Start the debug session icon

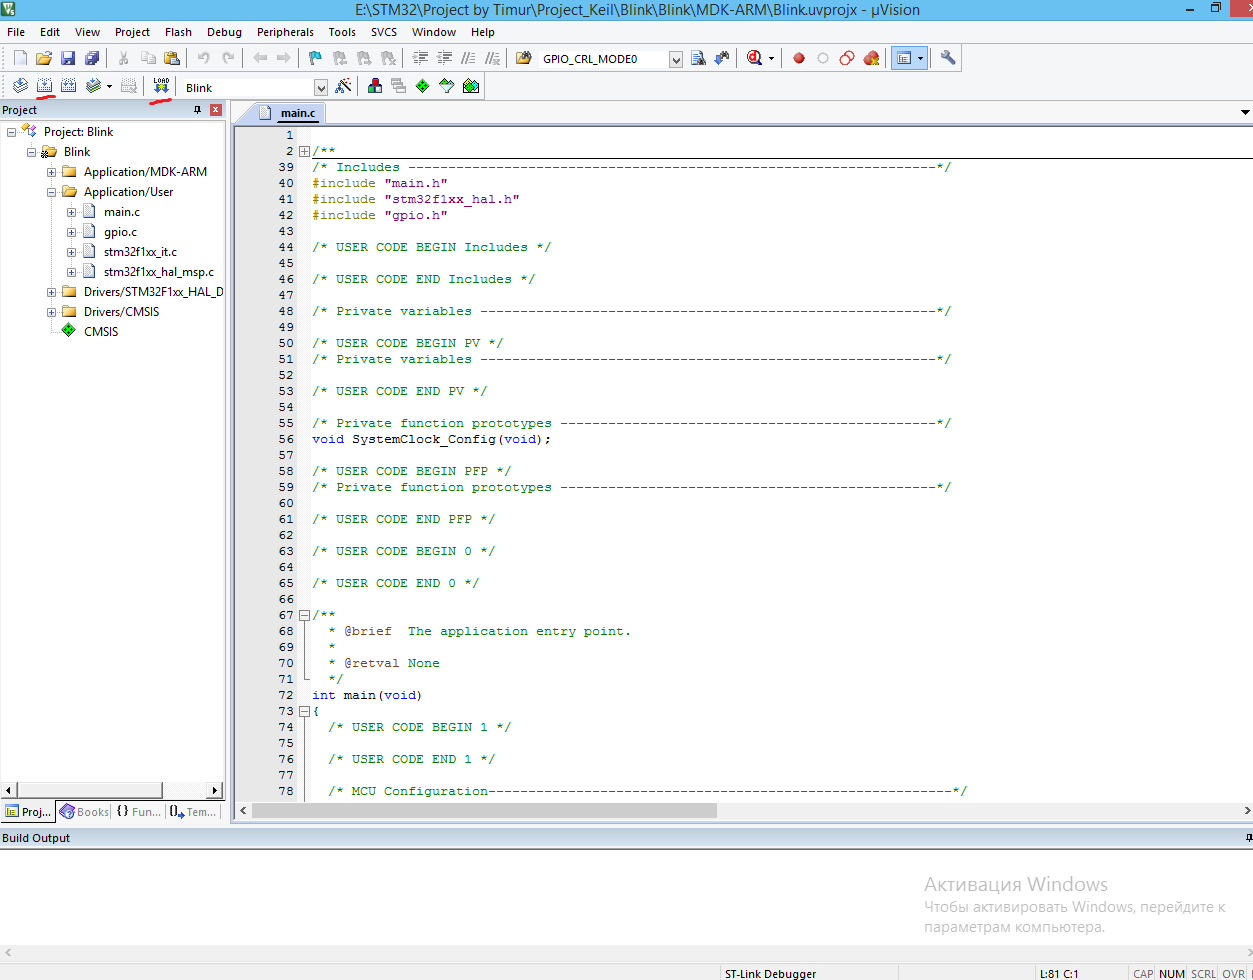point(754,58)
